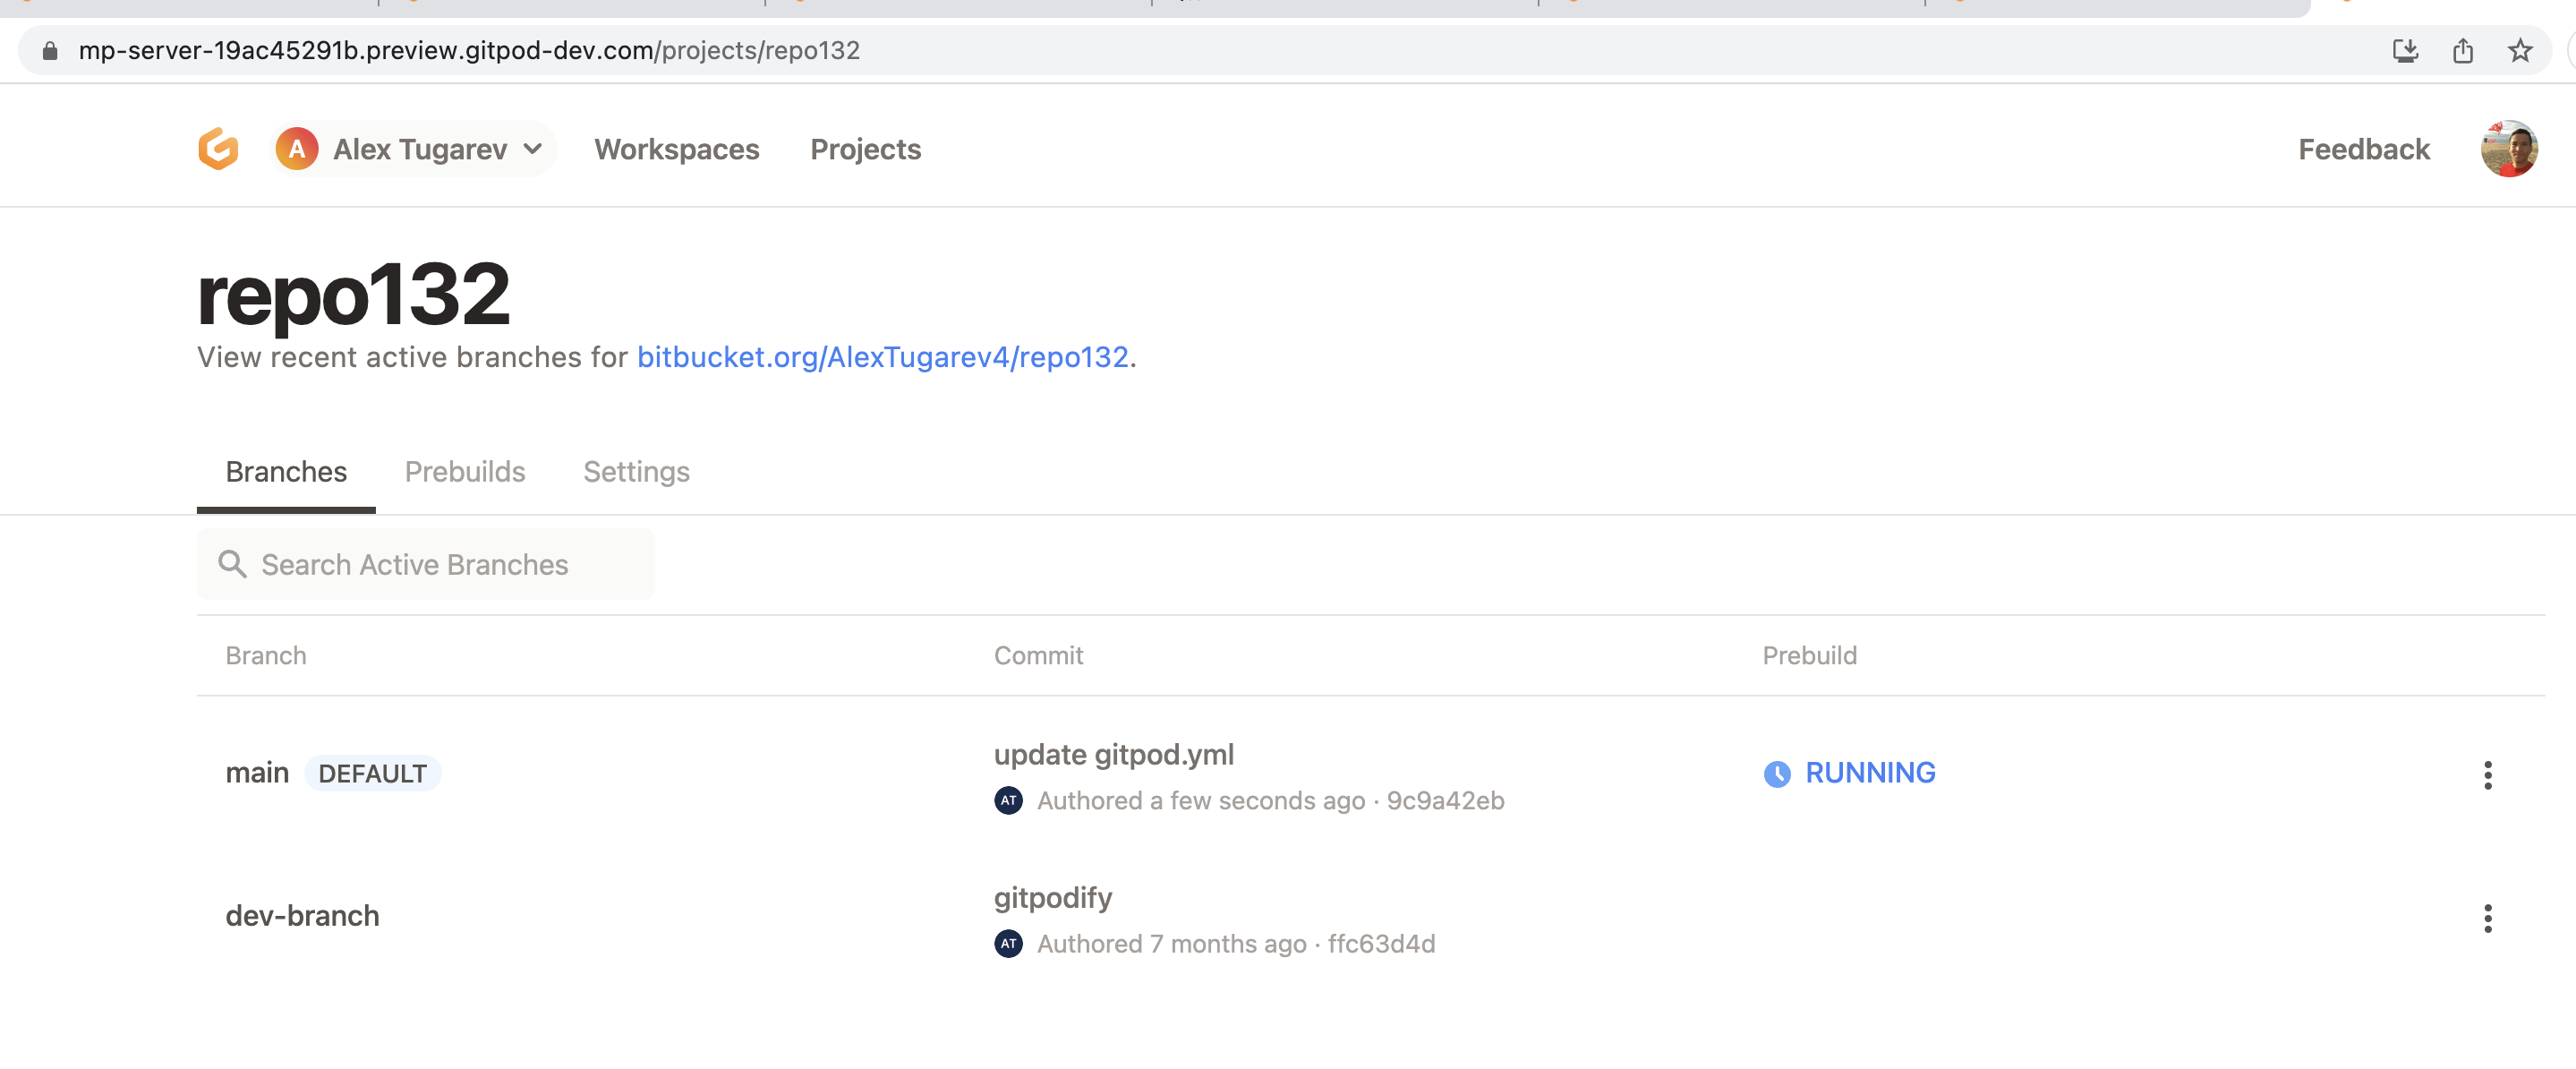This screenshot has width=2576, height=1069.
Task: Click the browser download icon
Action: pos(2406,50)
